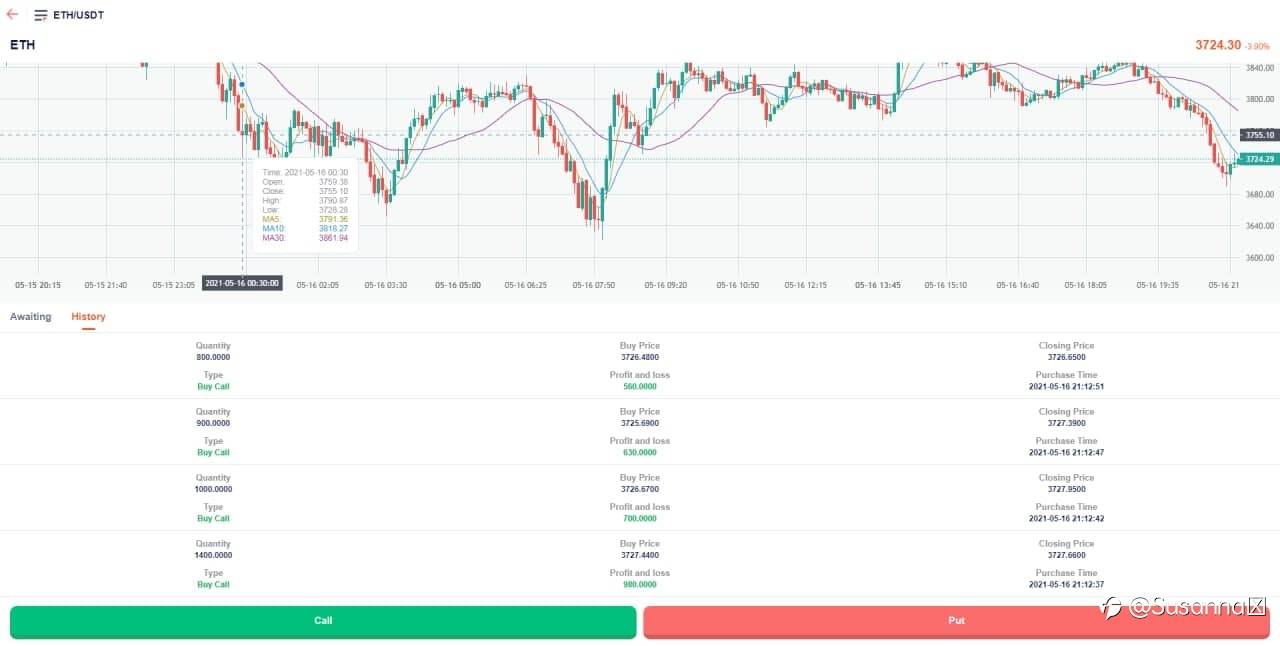
Task: Click the MA5 value in chart tooltip
Action: tap(333, 219)
